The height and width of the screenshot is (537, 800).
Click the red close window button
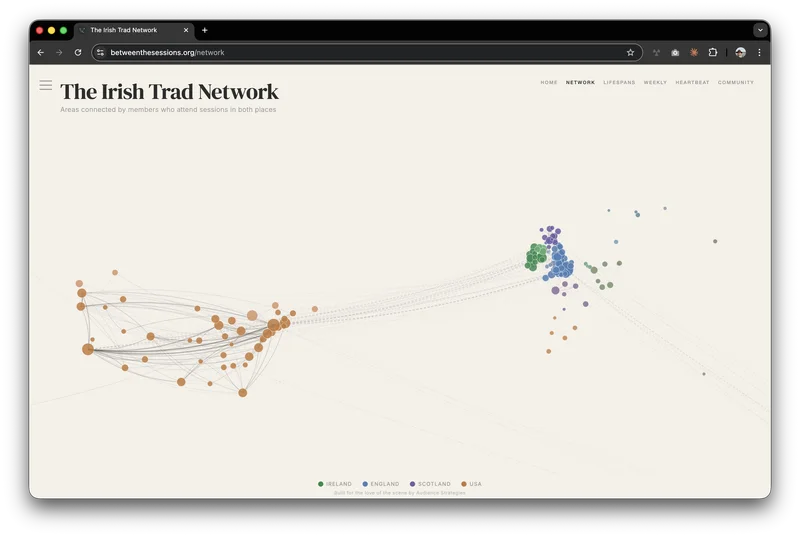click(x=39, y=30)
